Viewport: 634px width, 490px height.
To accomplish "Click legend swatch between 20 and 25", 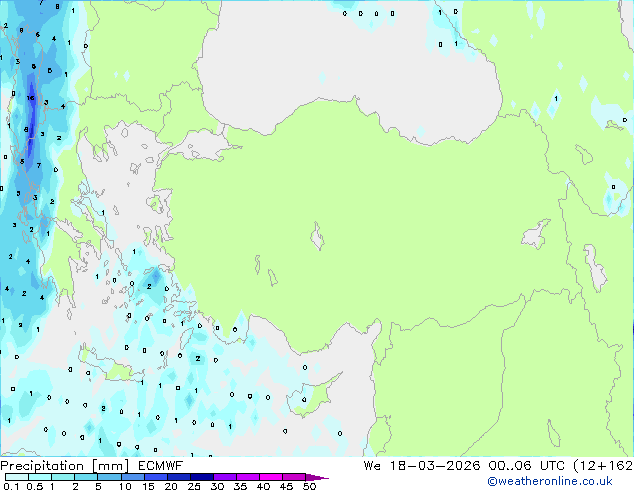I will click(179, 477).
